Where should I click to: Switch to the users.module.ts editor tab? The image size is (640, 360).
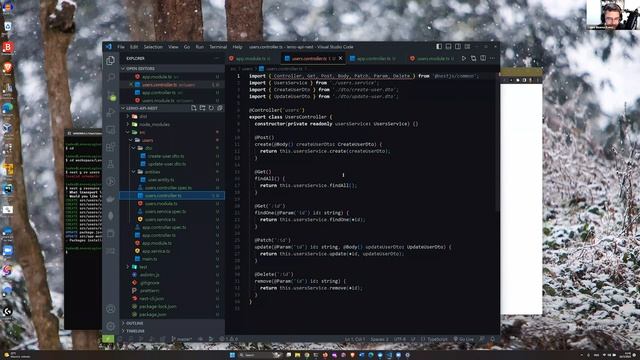point(433,58)
